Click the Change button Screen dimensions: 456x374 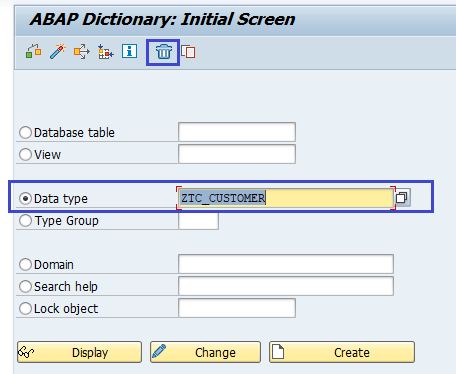pos(205,352)
